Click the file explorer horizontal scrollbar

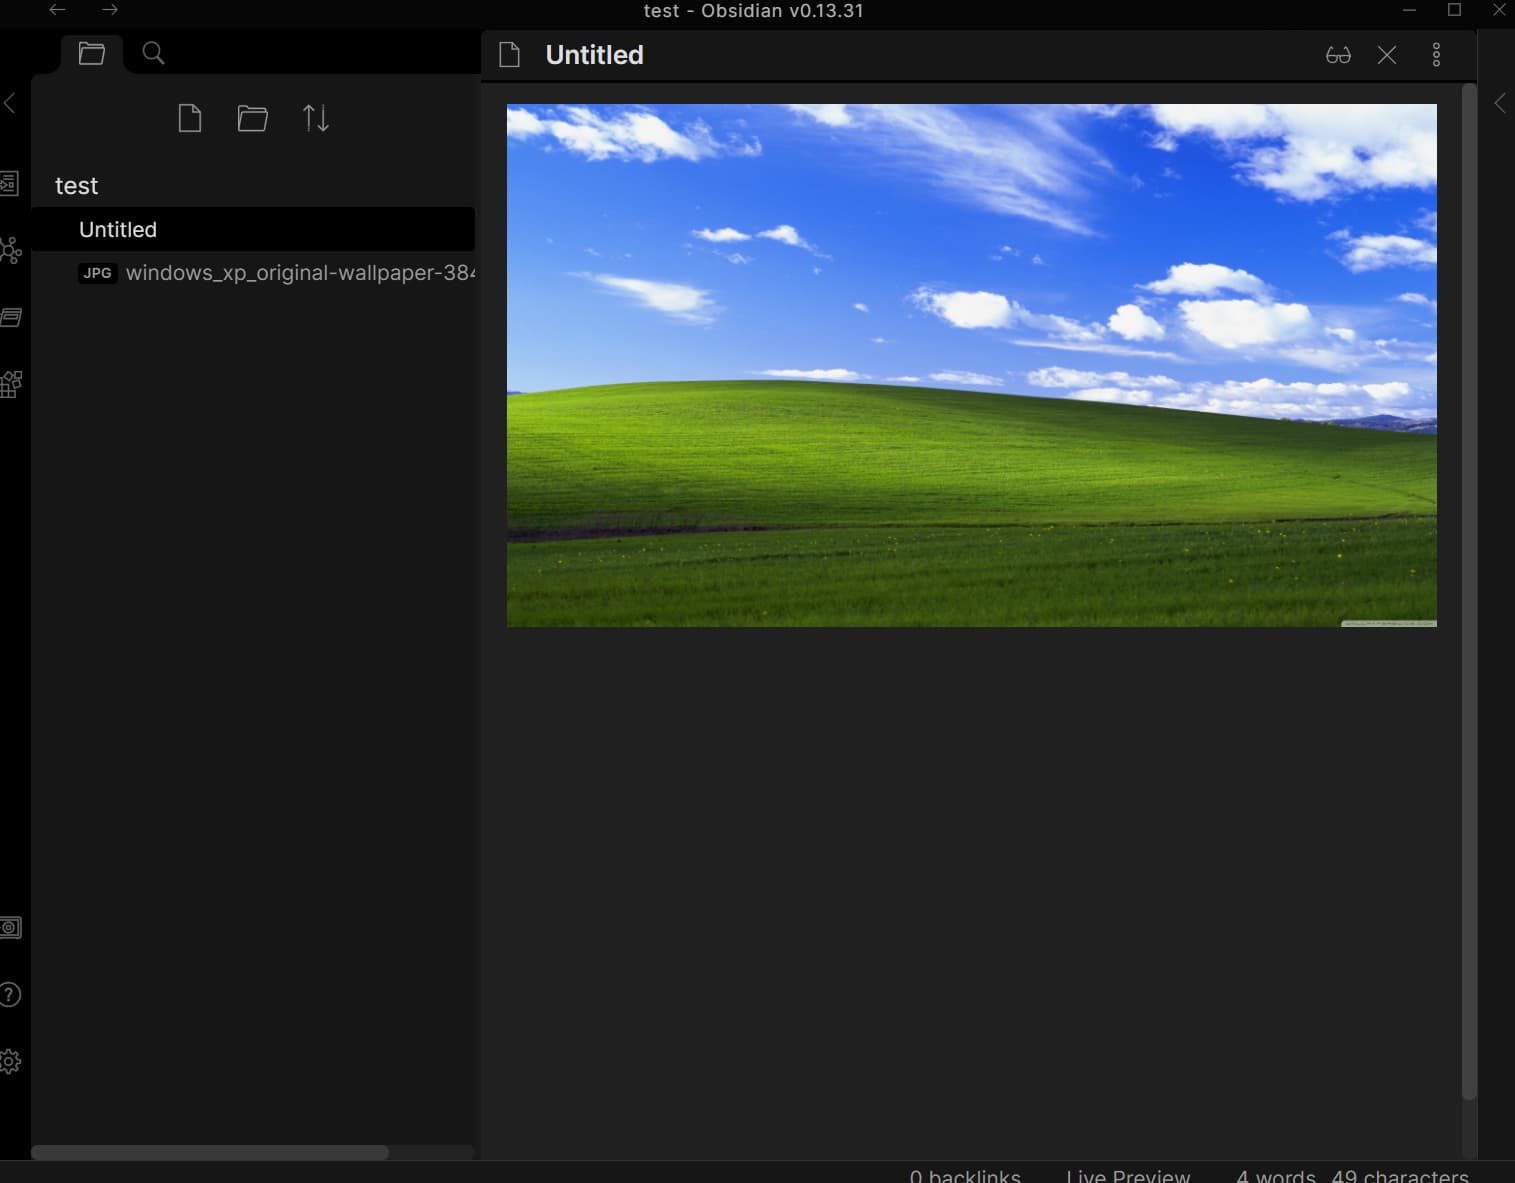(210, 1152)
